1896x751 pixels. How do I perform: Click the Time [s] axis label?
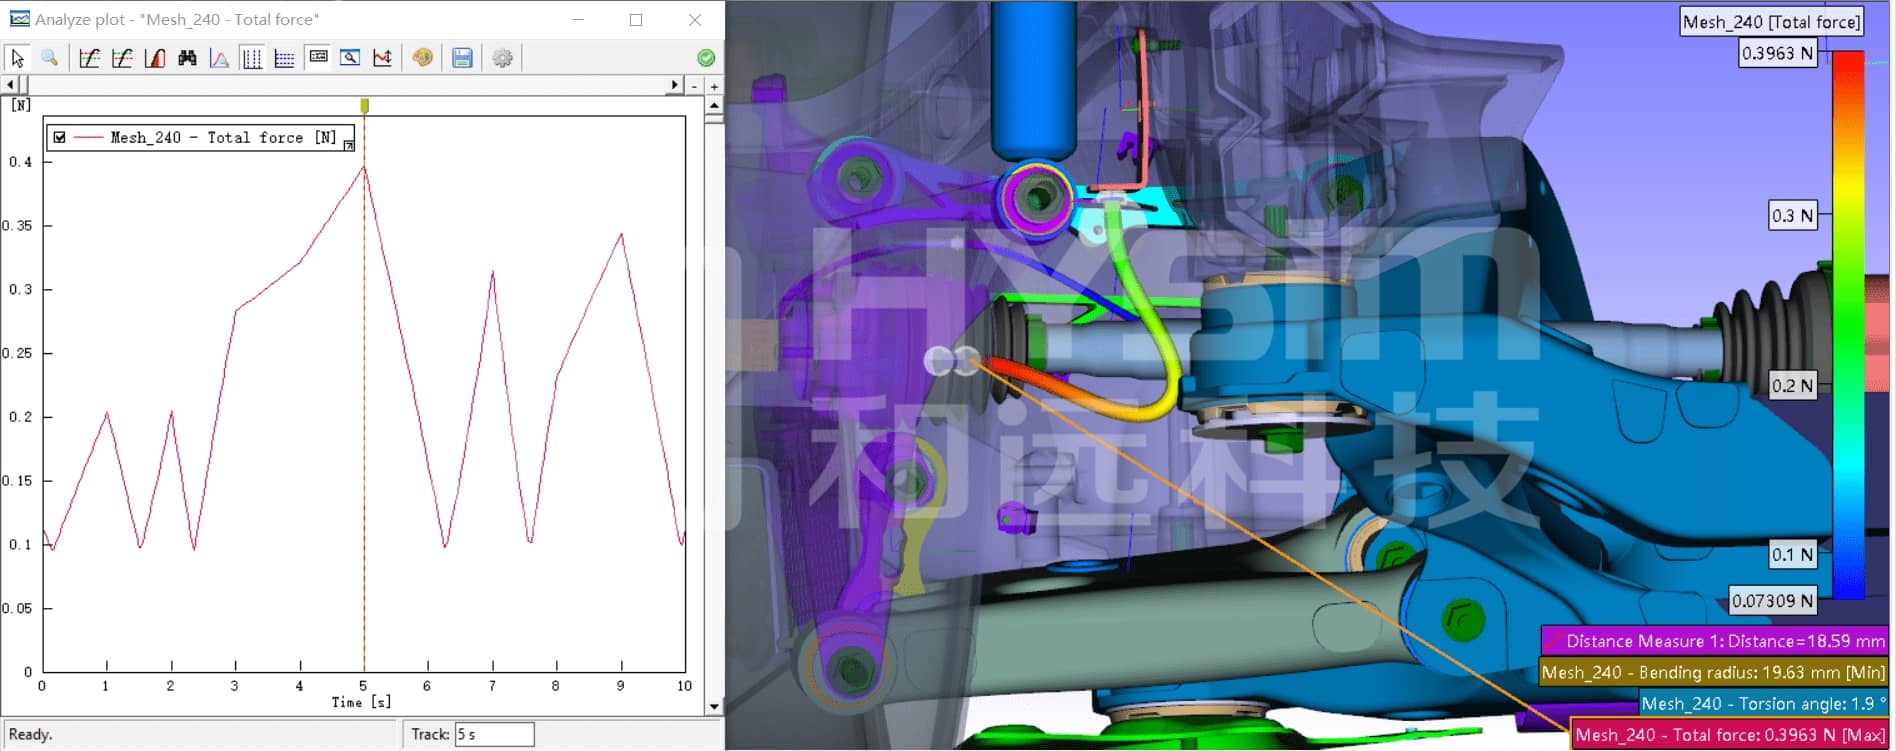[x=361, y=702]
